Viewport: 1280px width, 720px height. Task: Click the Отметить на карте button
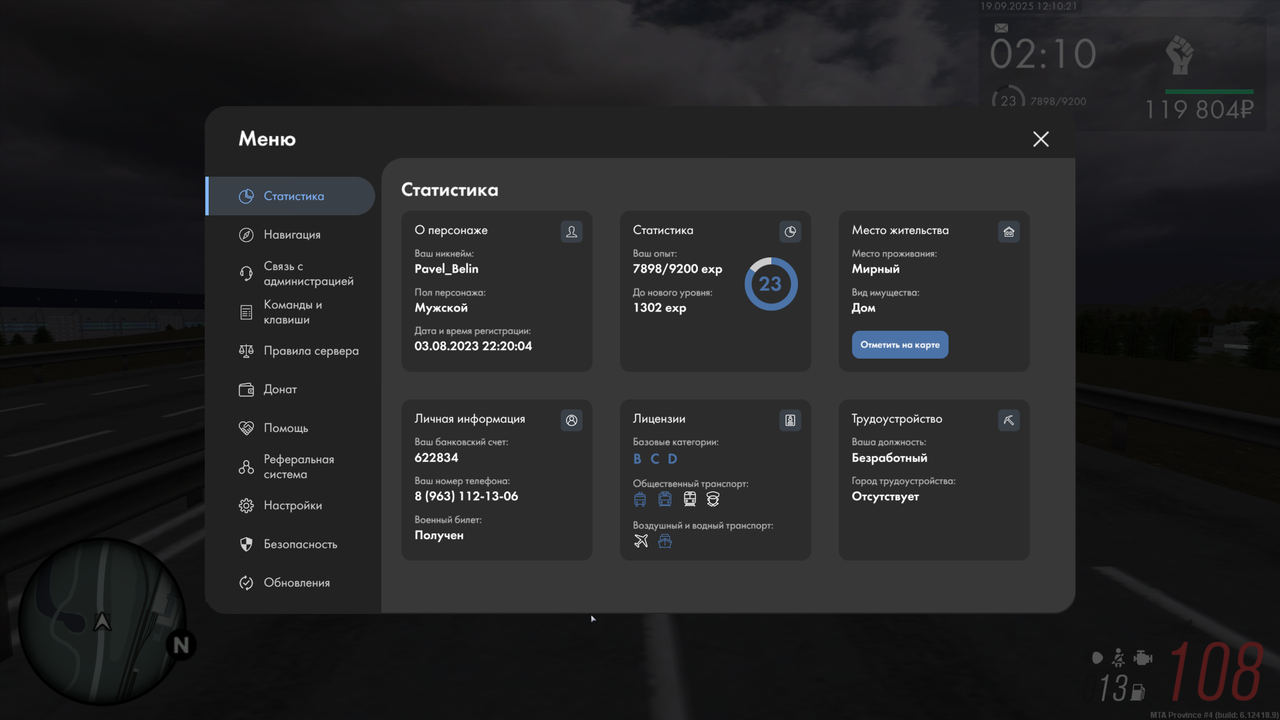coord(900,345)
